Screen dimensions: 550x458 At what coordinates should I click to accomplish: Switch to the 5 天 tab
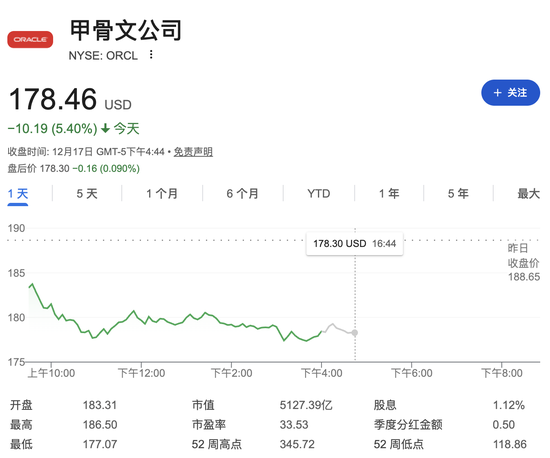[87, 194]
